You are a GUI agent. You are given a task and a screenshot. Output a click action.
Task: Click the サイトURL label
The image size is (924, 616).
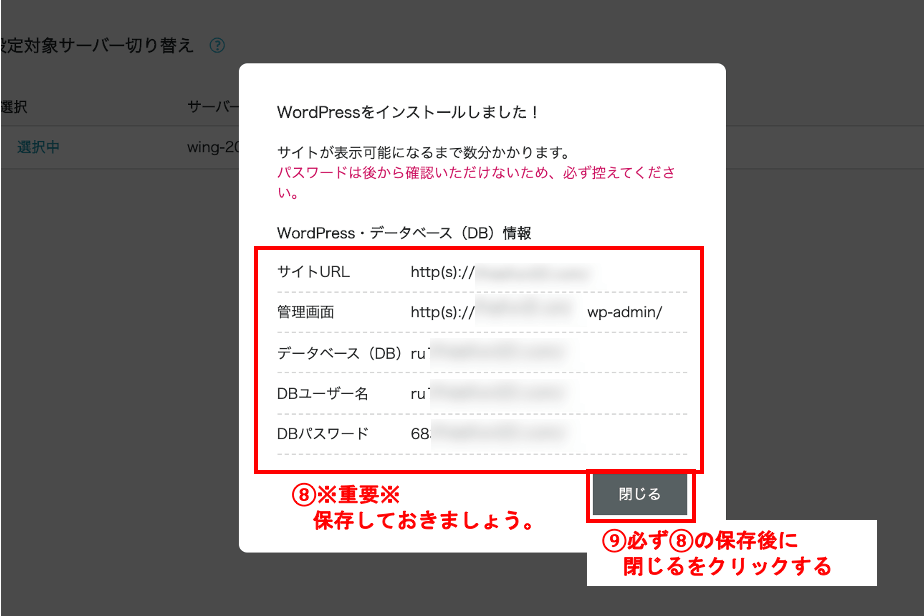pos(313,272)
